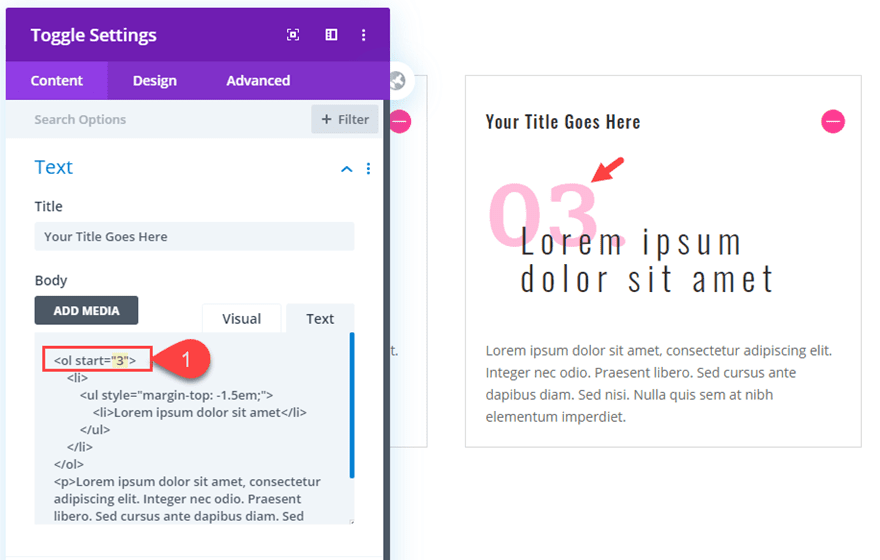This screenshot has height=560, width=880.
Task: Click the ADD MEDIA button
Action: click(x=86, y=310)
